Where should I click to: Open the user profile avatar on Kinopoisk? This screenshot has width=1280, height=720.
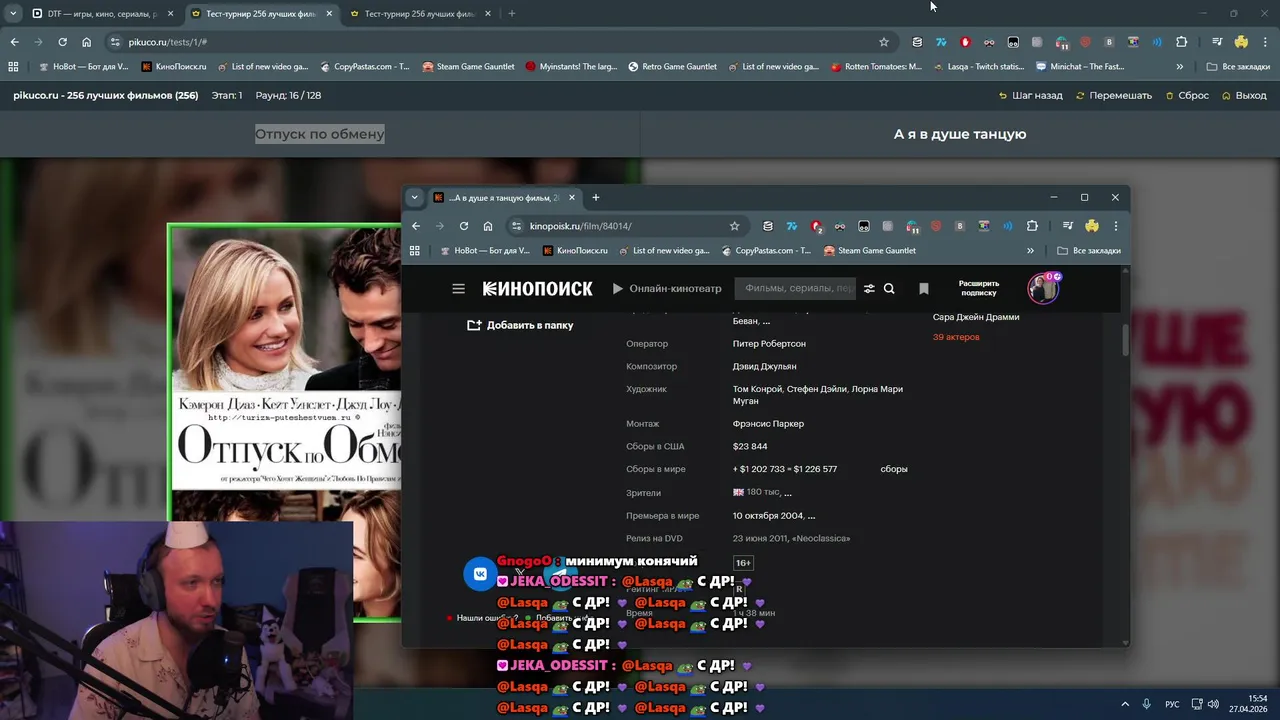point(1044,288)
